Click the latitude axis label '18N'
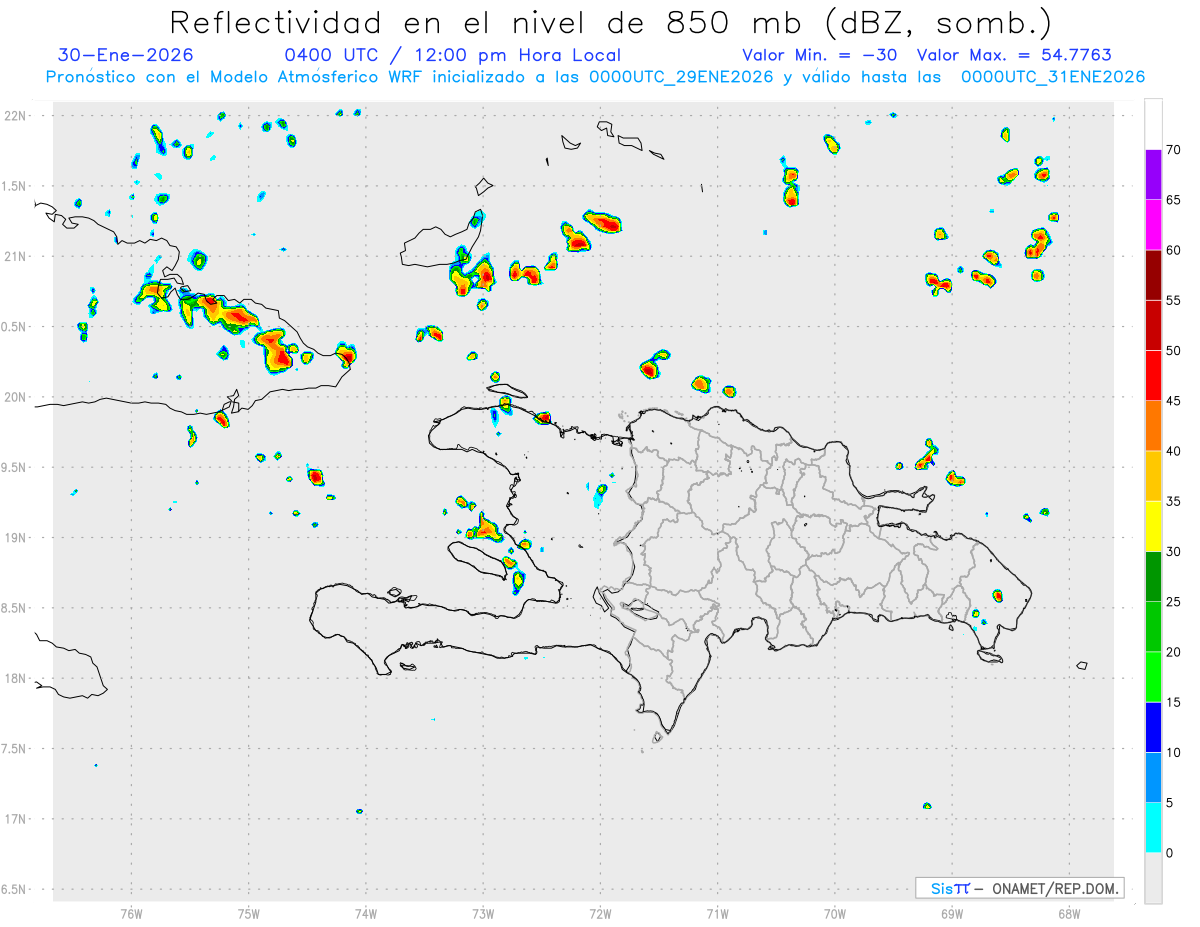Image resolution: width=1200 pixels, height=927 pixels. coord(16,678)
